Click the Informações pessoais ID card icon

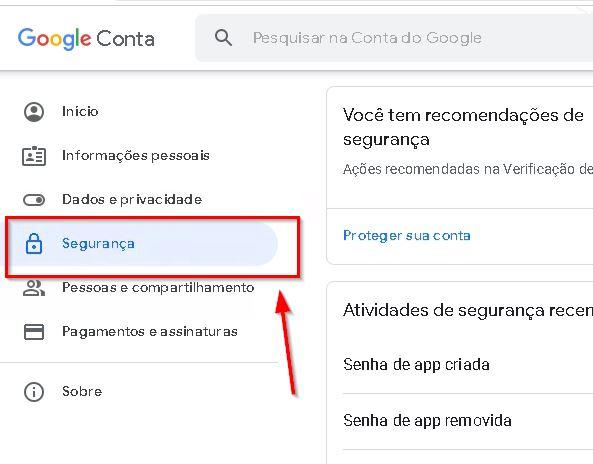[34, 156]
